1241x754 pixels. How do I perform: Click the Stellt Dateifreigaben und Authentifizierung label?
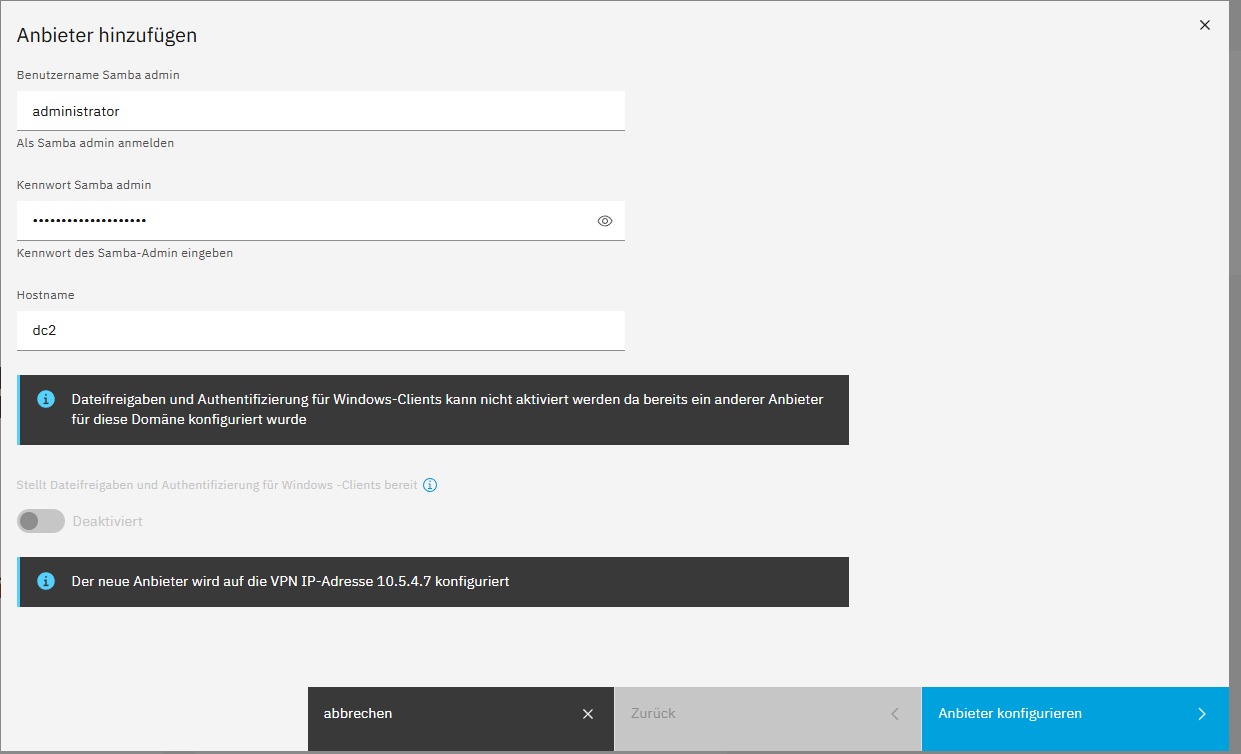pyautogui.click(x=217, y=485)
